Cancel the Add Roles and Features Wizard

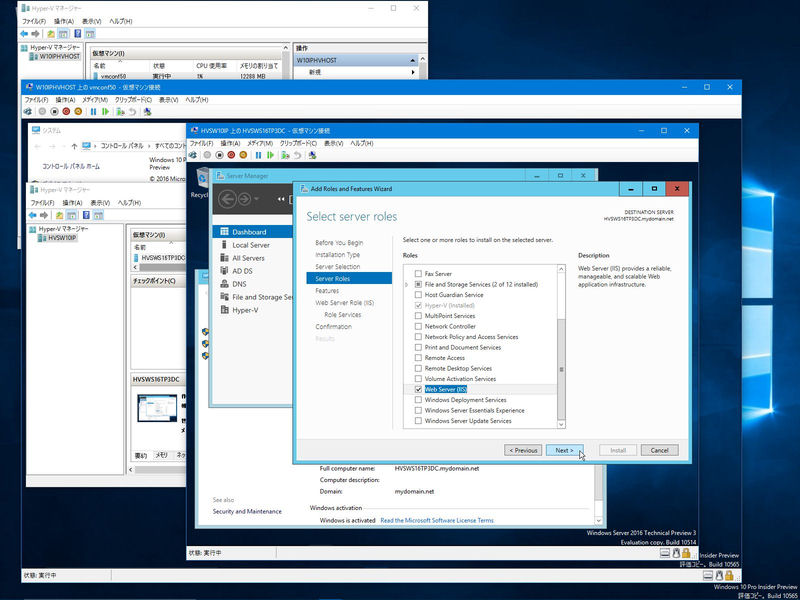tap(660, 451)
